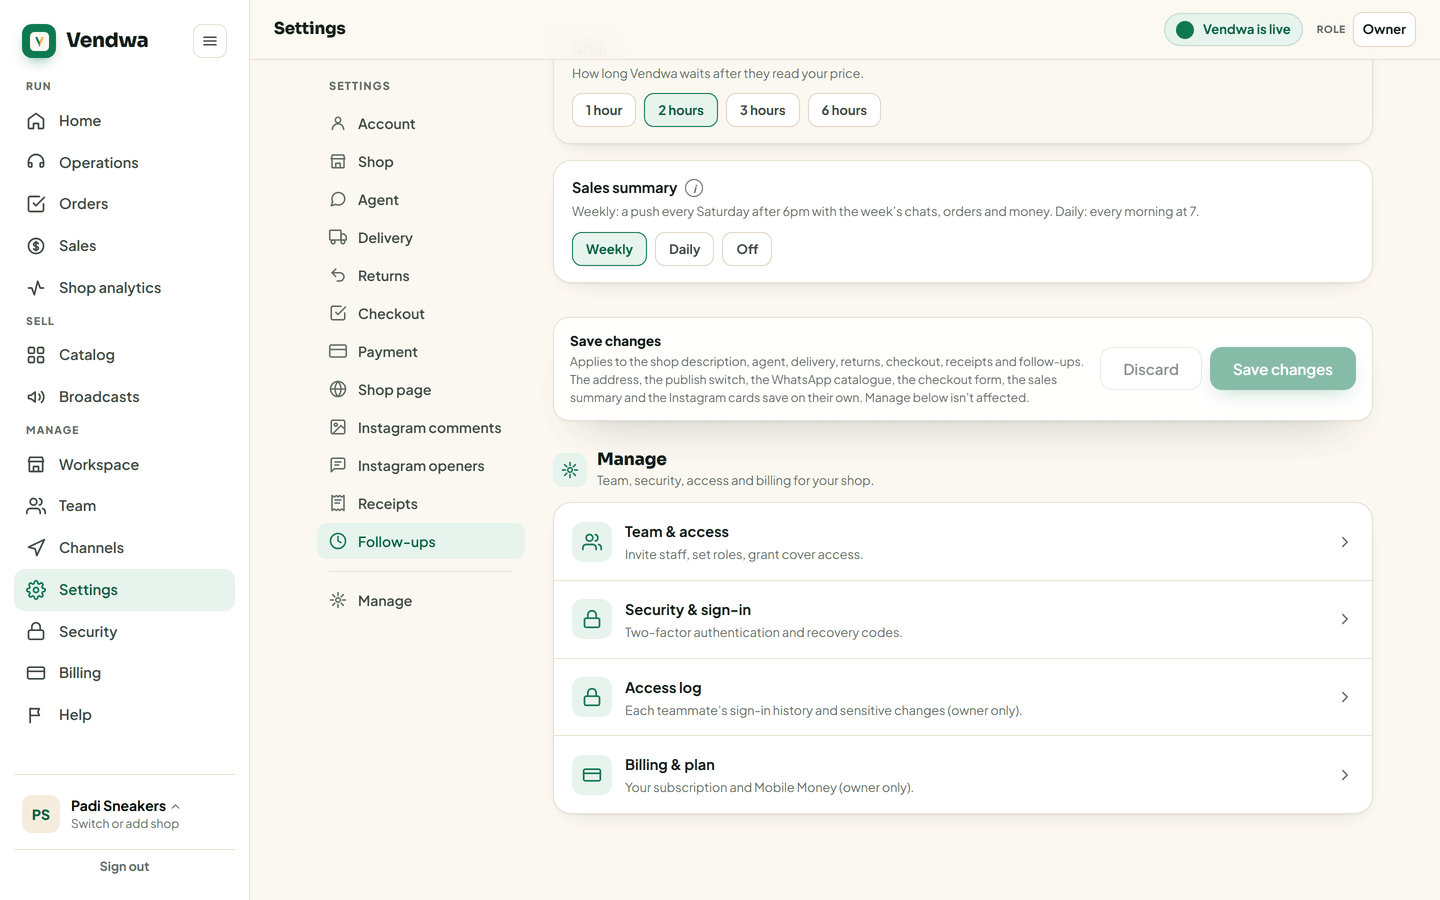This screenshot has width=1440, height=900.
Task: Expand the Access log row chevron
Action: [x=1345, y=697]
